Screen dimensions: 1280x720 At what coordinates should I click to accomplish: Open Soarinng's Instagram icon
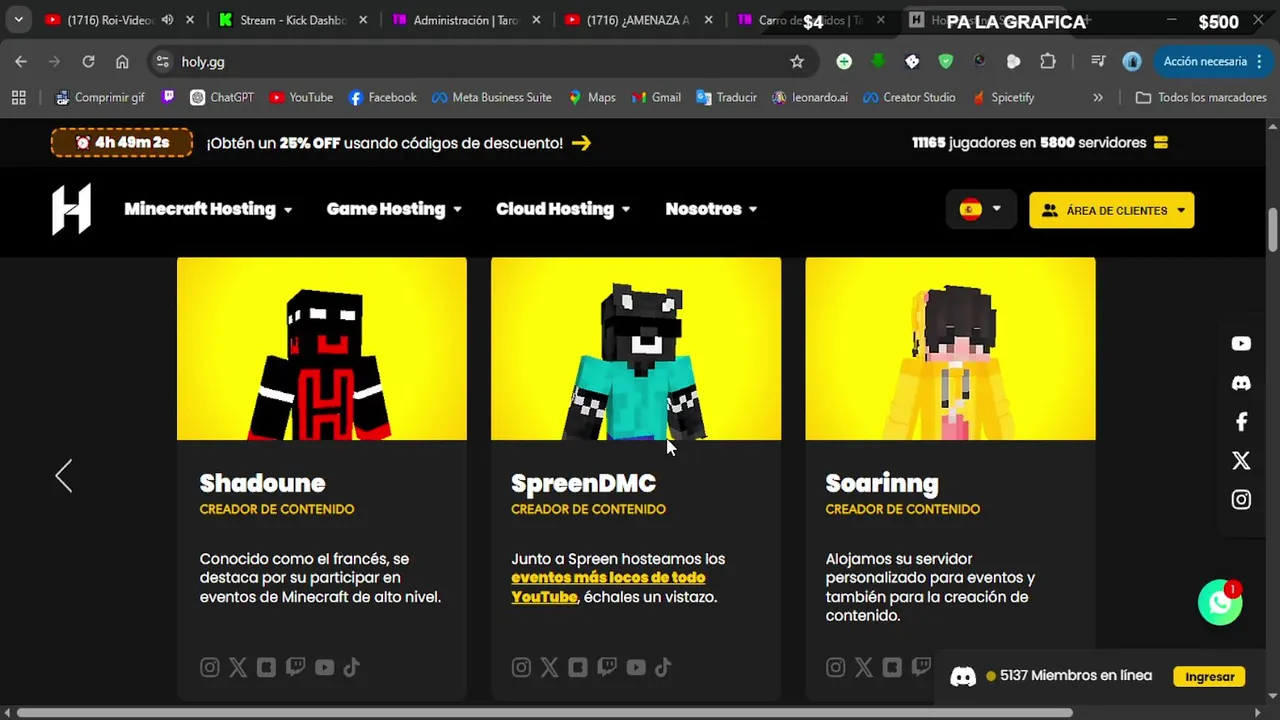point(835,668)
